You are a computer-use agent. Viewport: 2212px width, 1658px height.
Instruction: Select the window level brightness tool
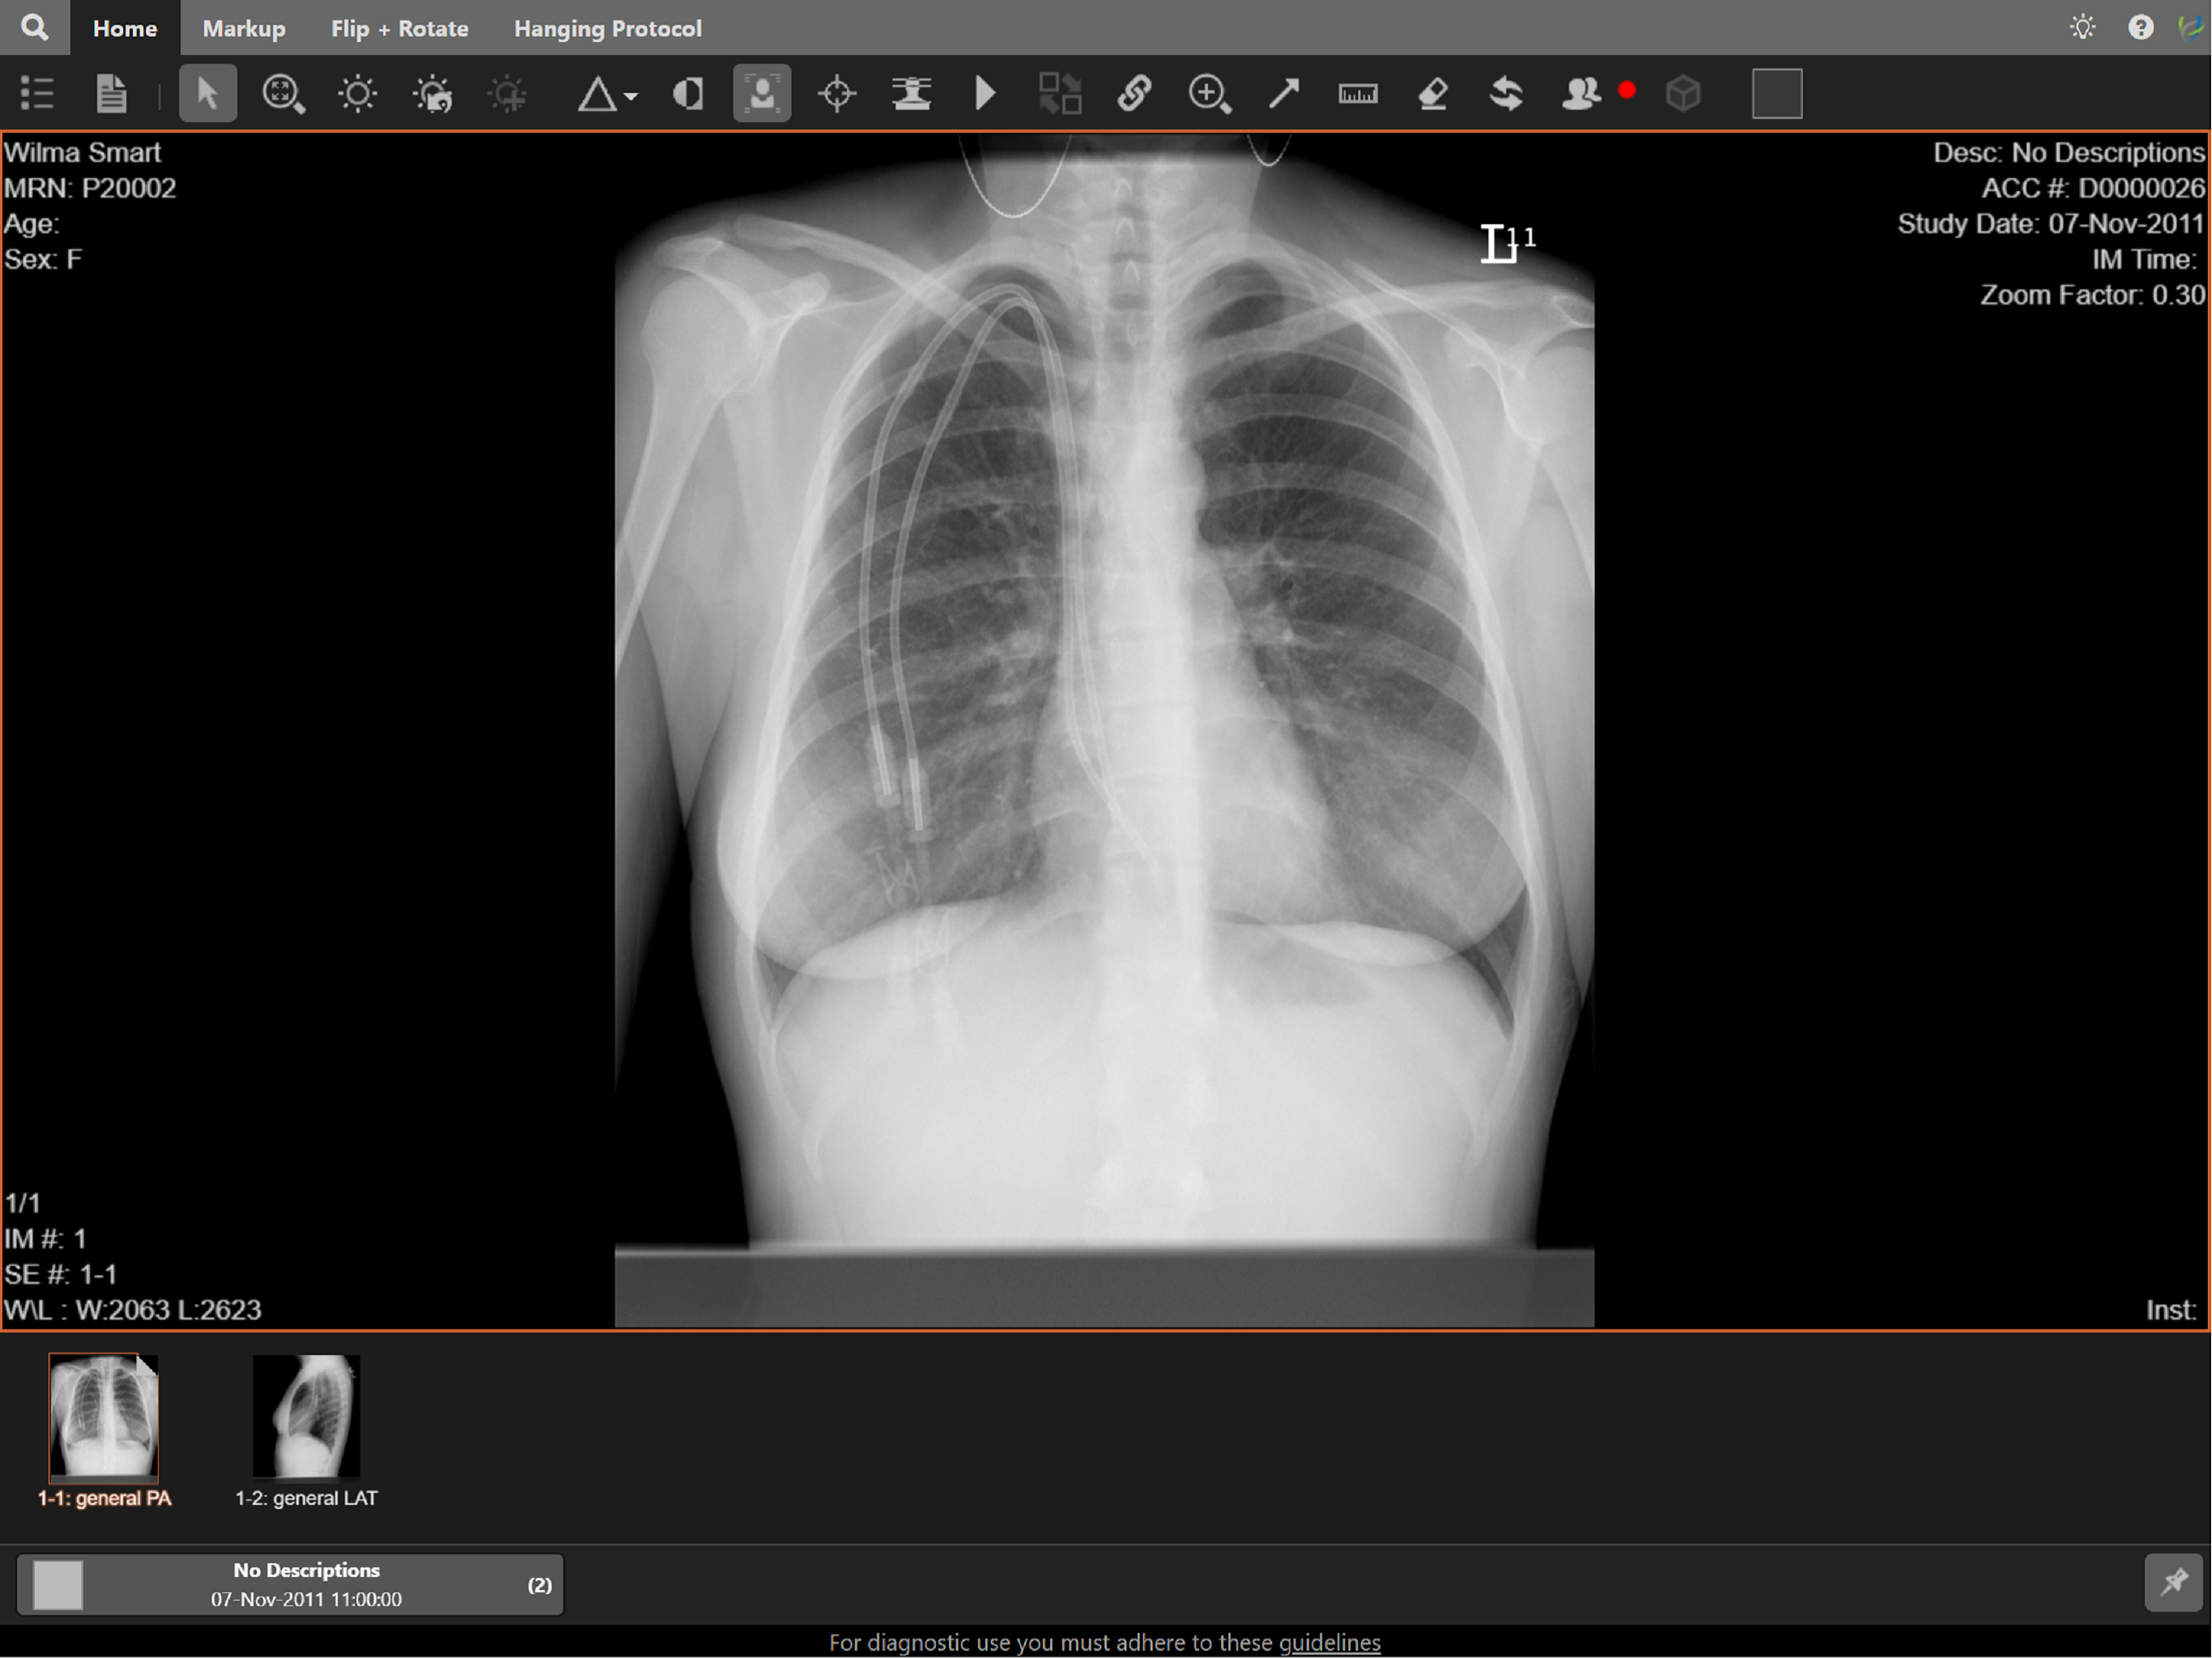pos(357,94)
